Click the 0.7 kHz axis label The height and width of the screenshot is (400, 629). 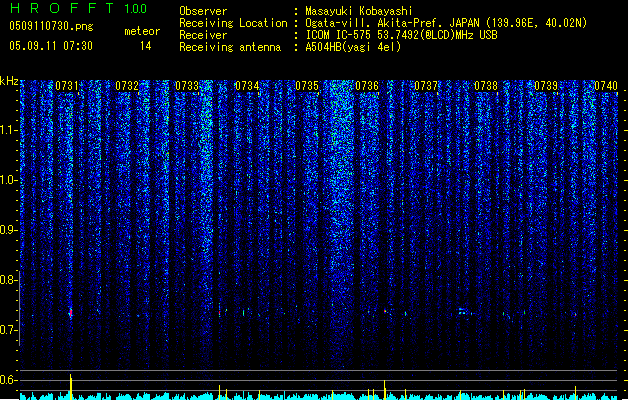(x=7, y=330)
